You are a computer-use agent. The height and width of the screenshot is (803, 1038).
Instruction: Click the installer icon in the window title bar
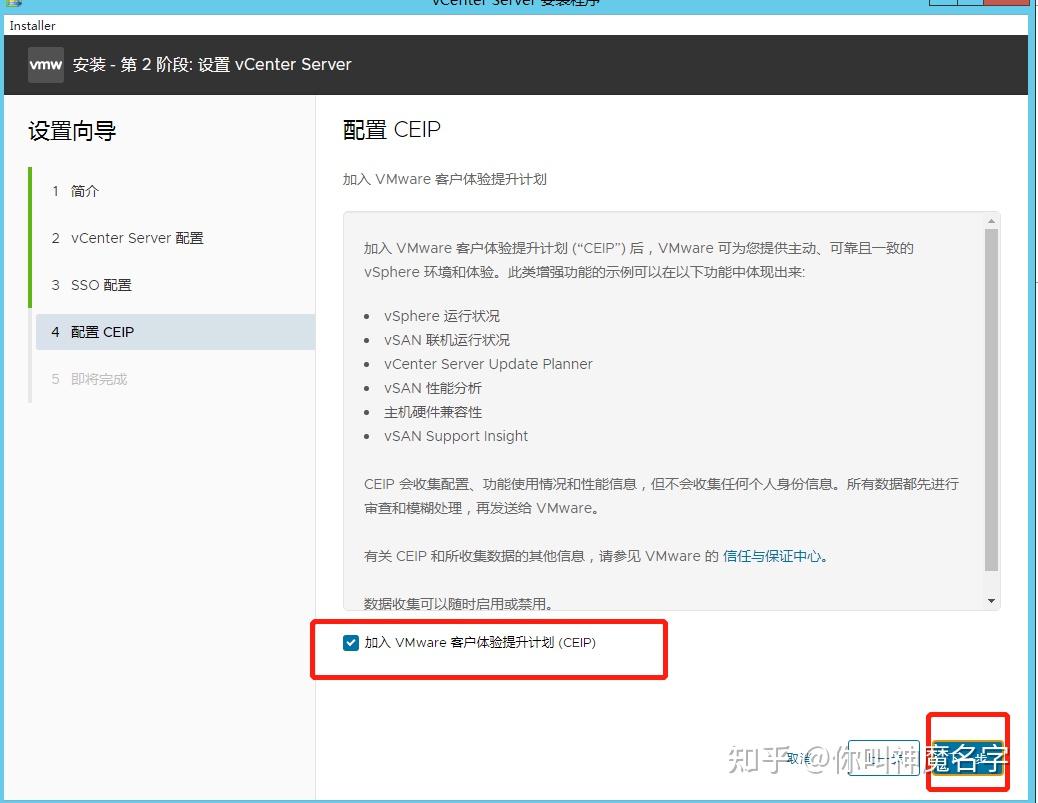tap(14, 5)
